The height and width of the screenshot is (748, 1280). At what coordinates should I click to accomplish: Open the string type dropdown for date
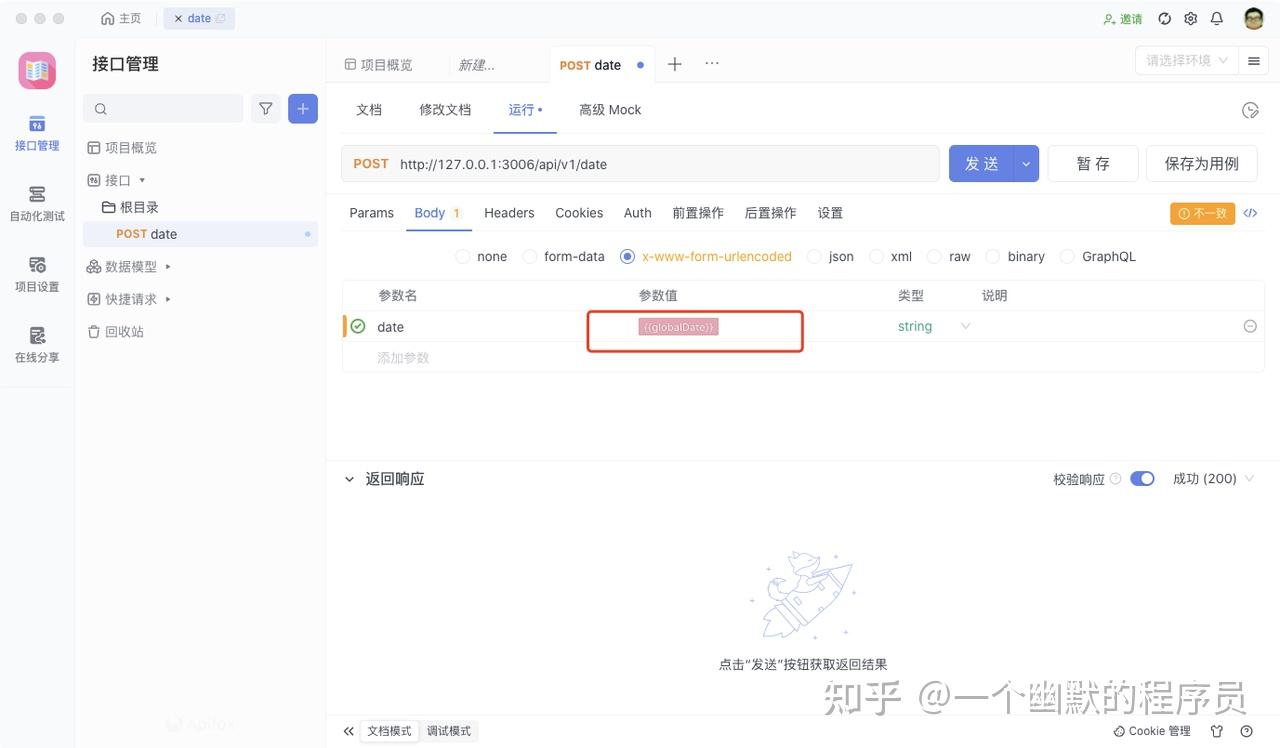pyautogui.click(x=963, y=326)
